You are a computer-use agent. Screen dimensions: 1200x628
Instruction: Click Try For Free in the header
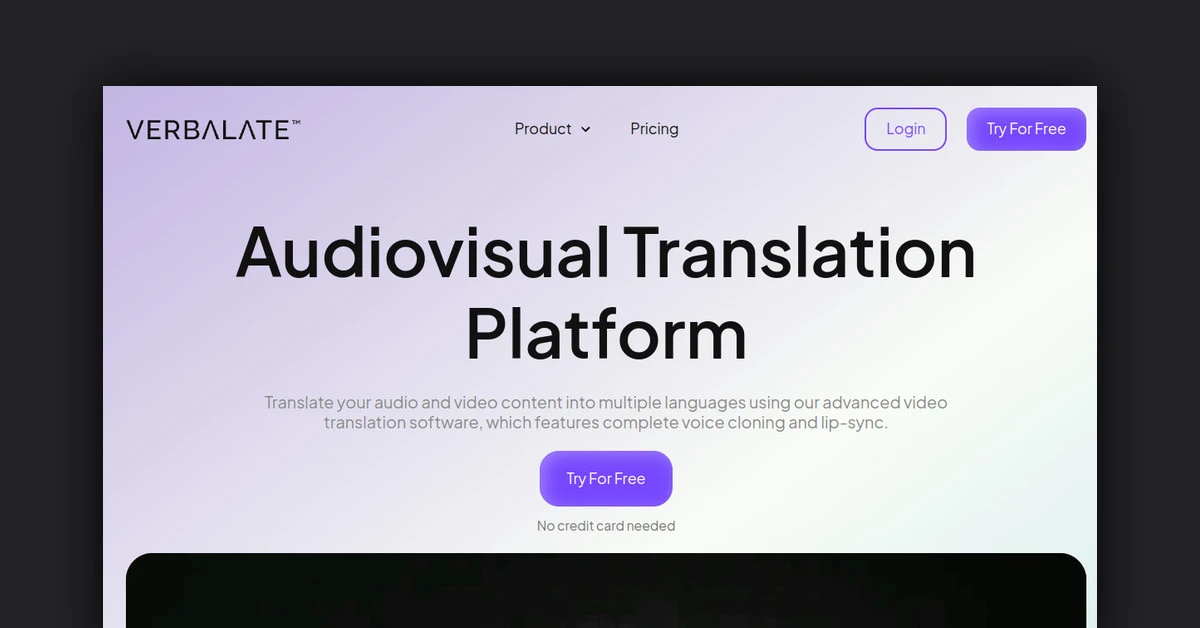[x=1026, y=129]
